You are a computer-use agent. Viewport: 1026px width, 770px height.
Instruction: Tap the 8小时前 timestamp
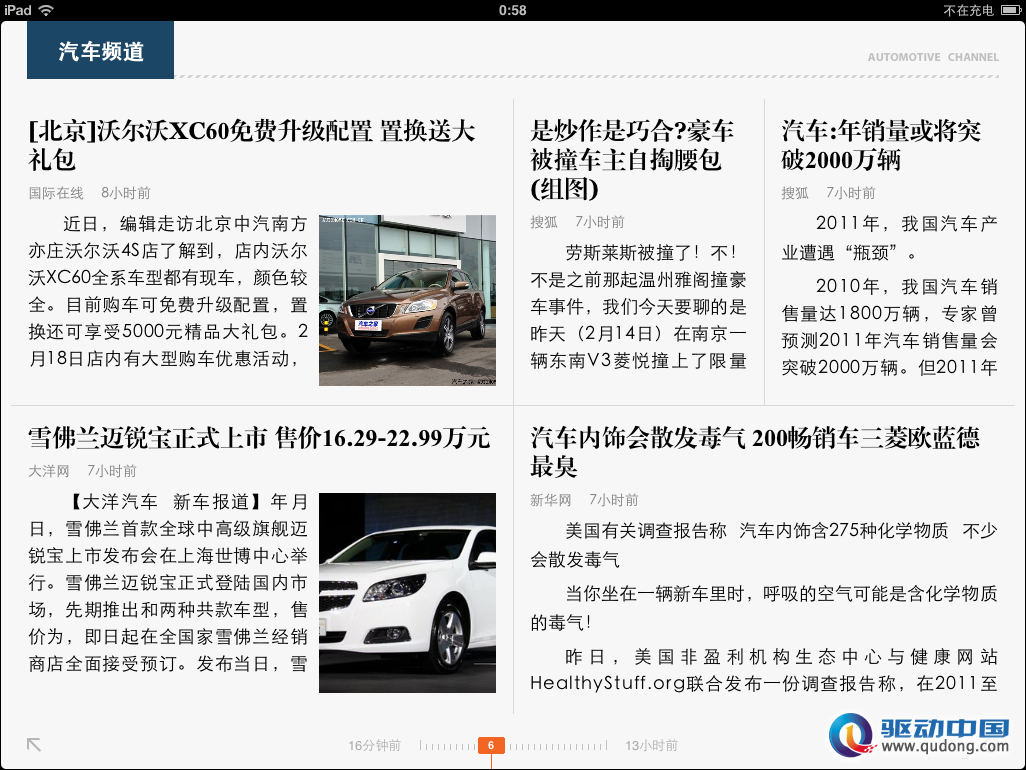pyautogui.click(x=126, y=193)
